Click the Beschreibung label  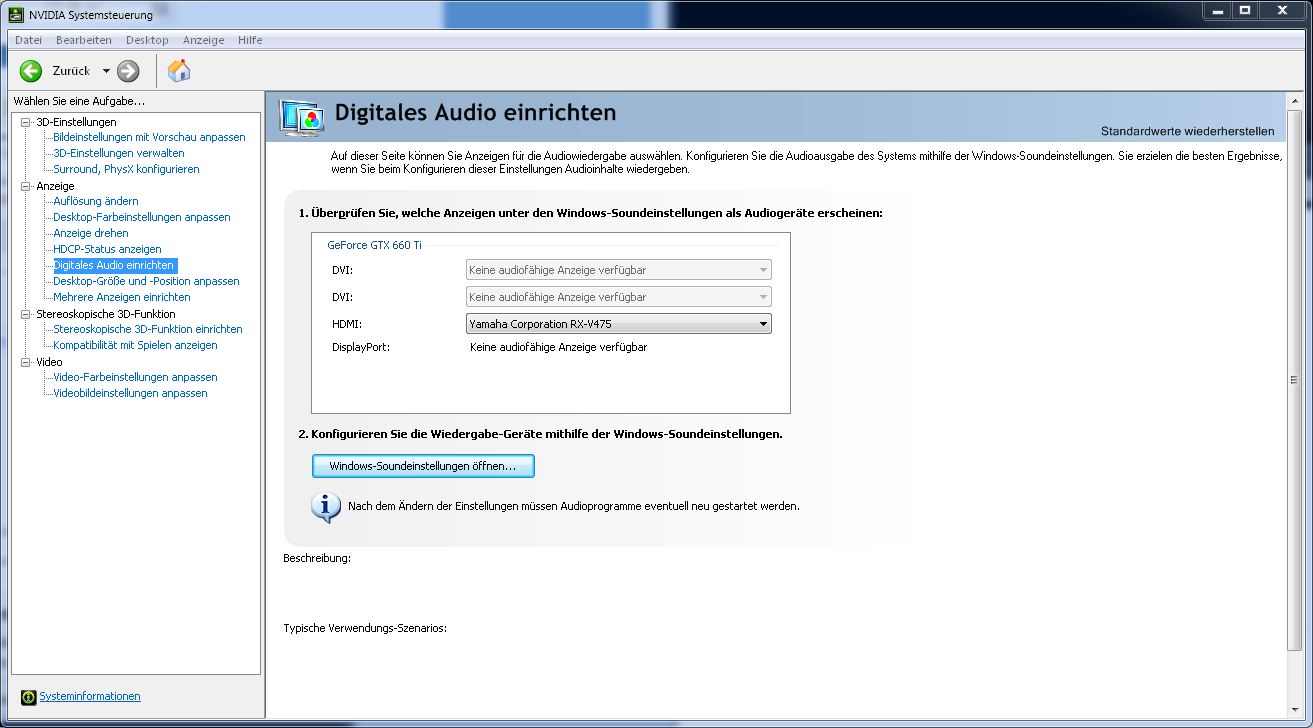317,558
